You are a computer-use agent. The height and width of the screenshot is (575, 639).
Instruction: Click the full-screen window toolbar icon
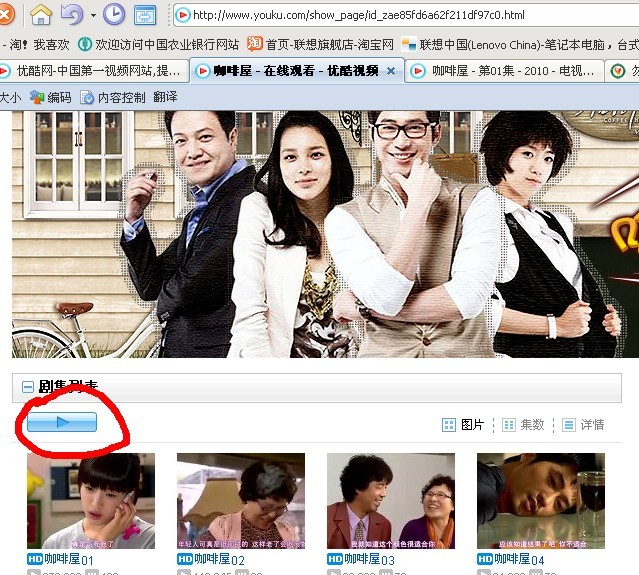[x=145, y=15]
